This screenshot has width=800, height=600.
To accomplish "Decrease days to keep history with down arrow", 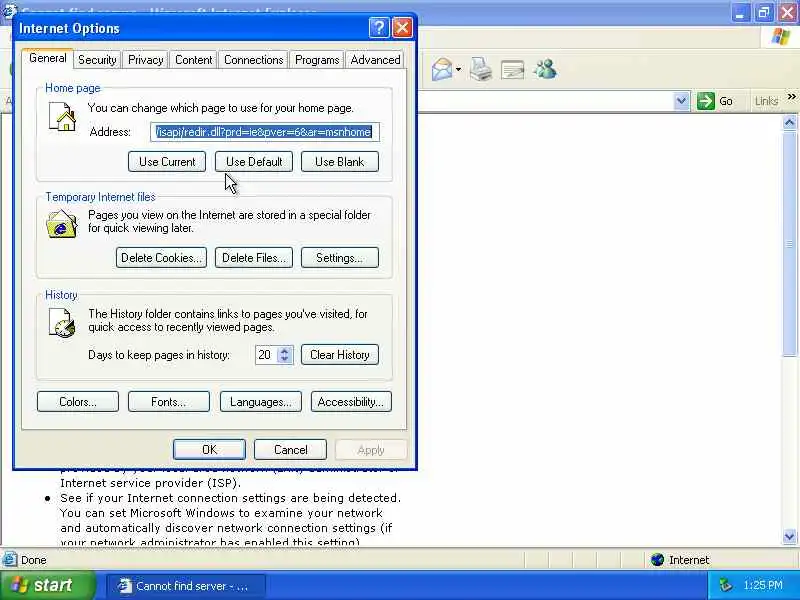I will click(x=285, y=359).
